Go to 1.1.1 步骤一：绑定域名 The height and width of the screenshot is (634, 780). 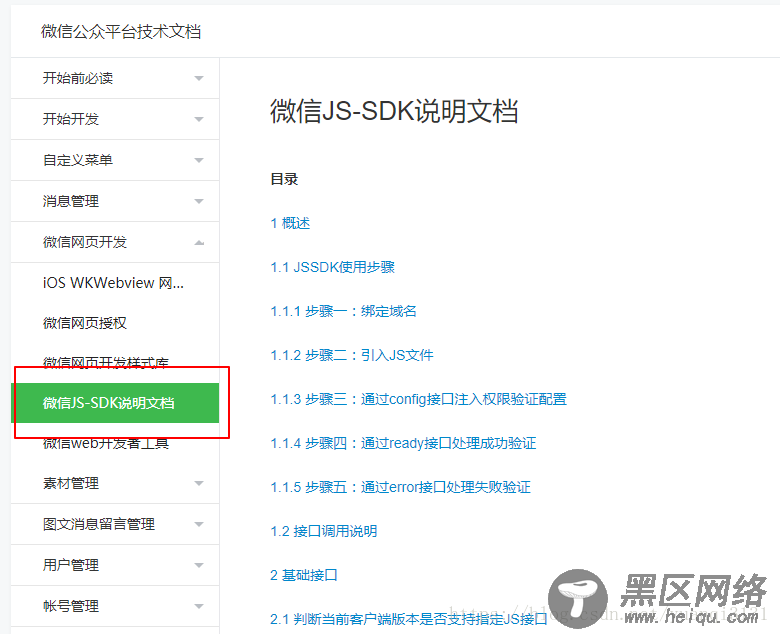click(343, 311)
